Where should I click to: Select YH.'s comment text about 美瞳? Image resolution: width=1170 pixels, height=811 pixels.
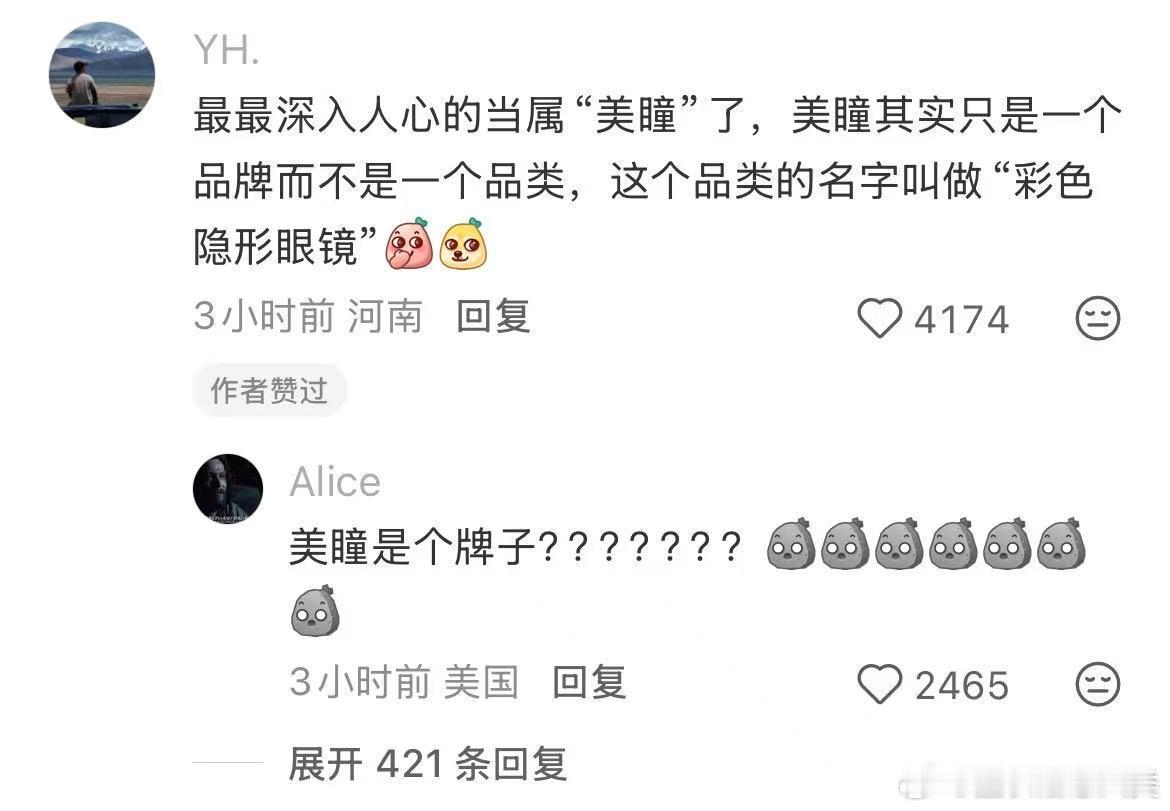click(x=657, y=181)
